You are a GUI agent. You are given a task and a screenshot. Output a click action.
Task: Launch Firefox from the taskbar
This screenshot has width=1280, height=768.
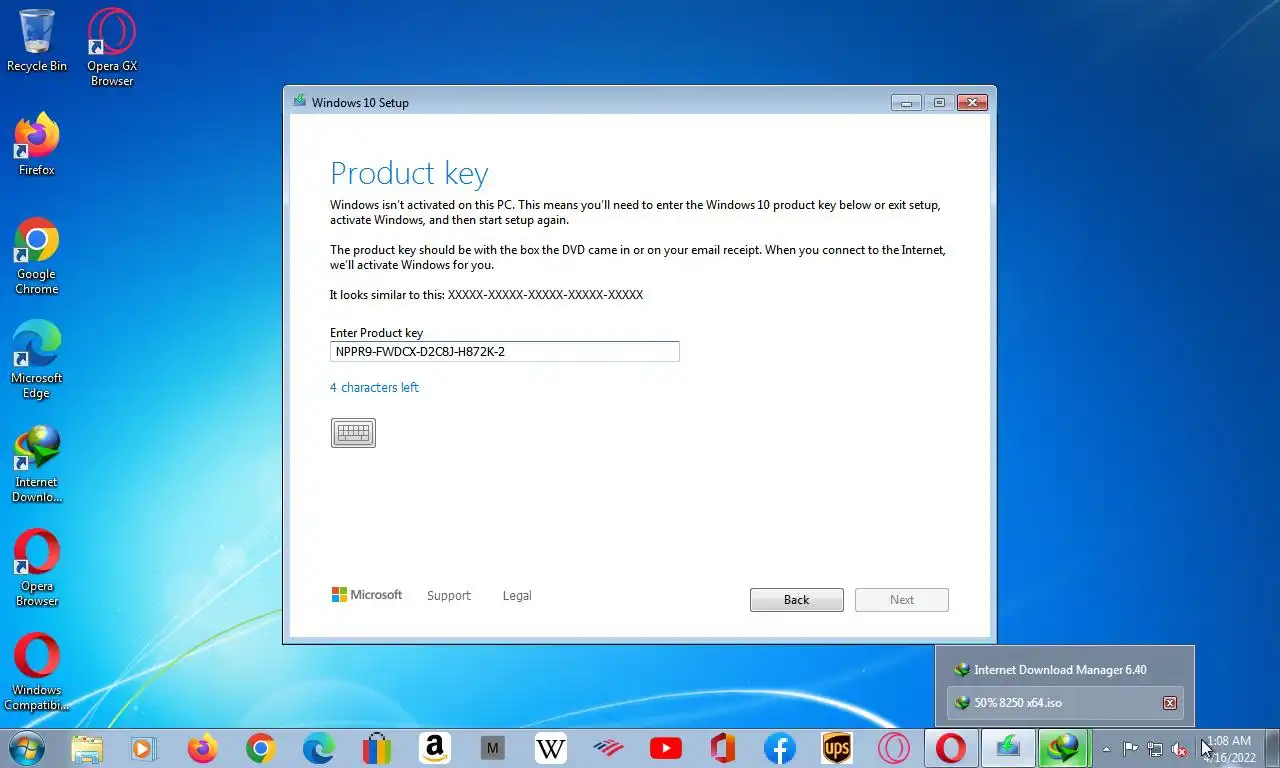(202, 748)
